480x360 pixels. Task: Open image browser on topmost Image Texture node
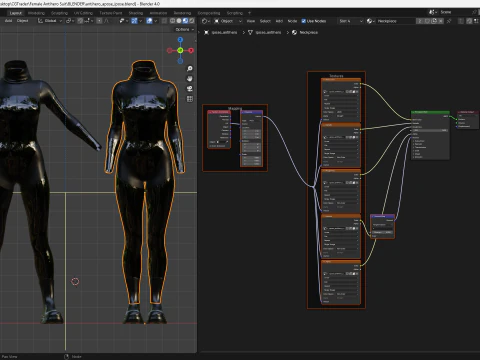point(325,91)
